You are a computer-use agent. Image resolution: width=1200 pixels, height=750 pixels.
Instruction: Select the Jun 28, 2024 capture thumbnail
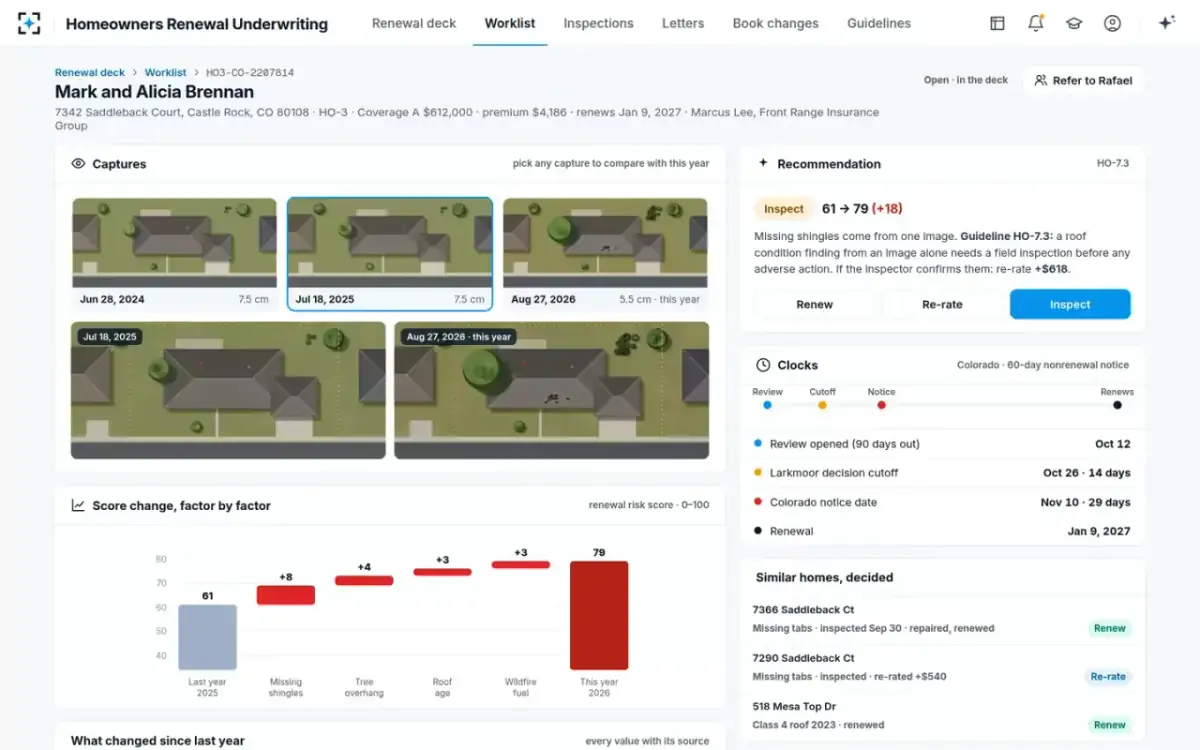pyautogui.click(x=174, y=254)
